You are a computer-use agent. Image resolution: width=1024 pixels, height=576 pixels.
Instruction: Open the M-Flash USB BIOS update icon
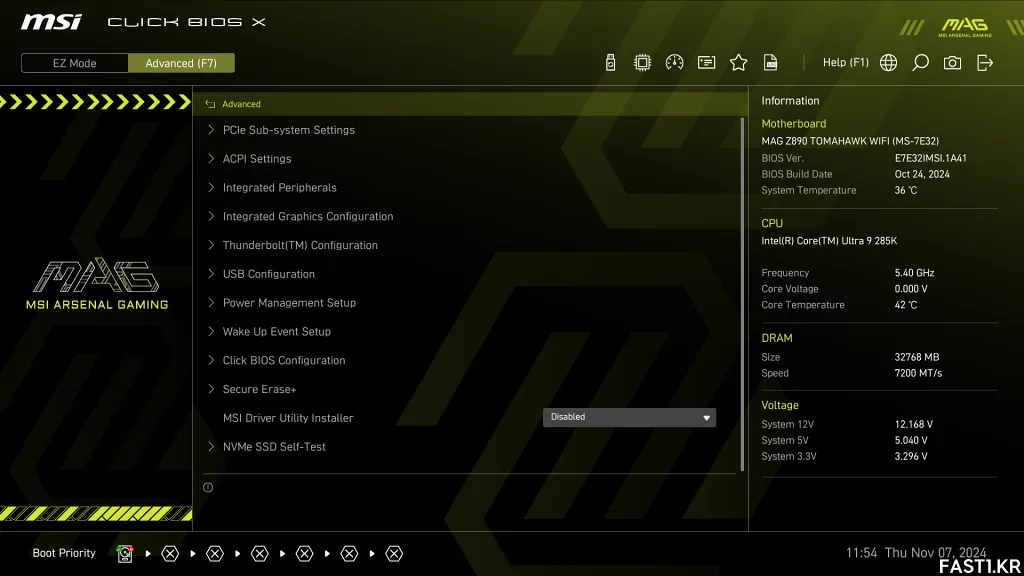point(610,63)
